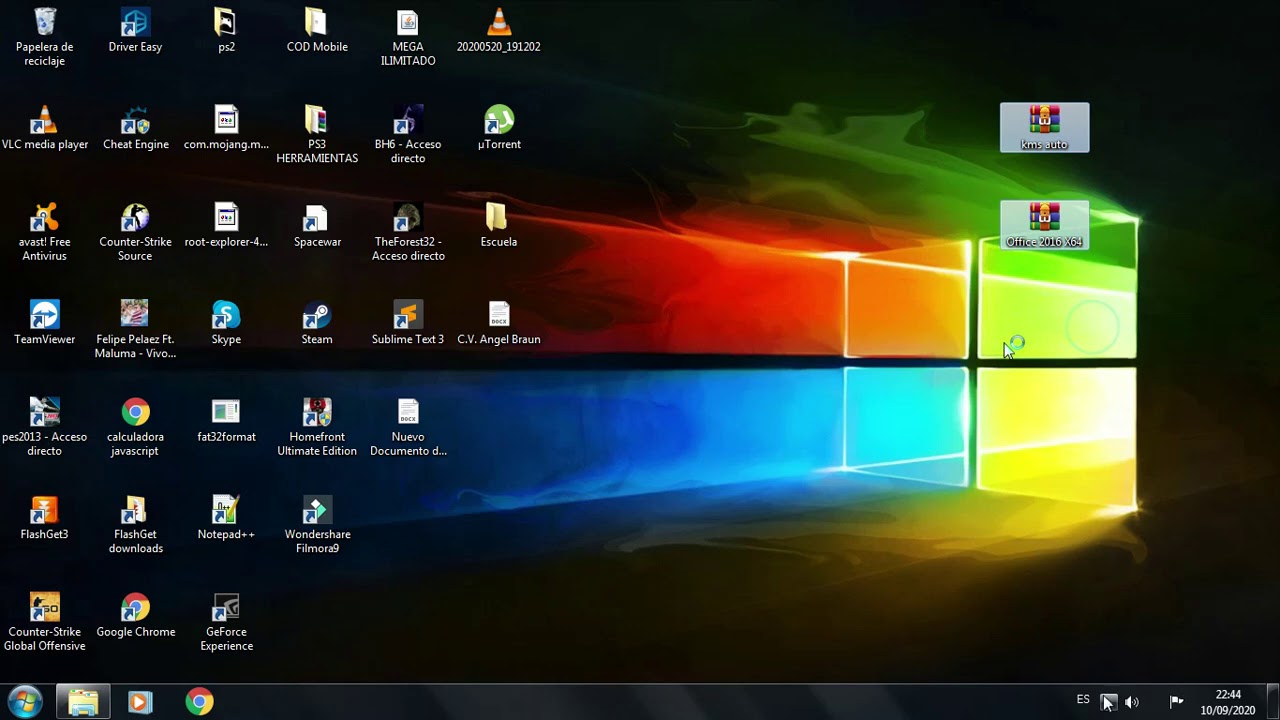Select the MEGA ILIMITADO document
Image resolution: width=1280 pixels, height=720 pixels.
click(408, 37)
